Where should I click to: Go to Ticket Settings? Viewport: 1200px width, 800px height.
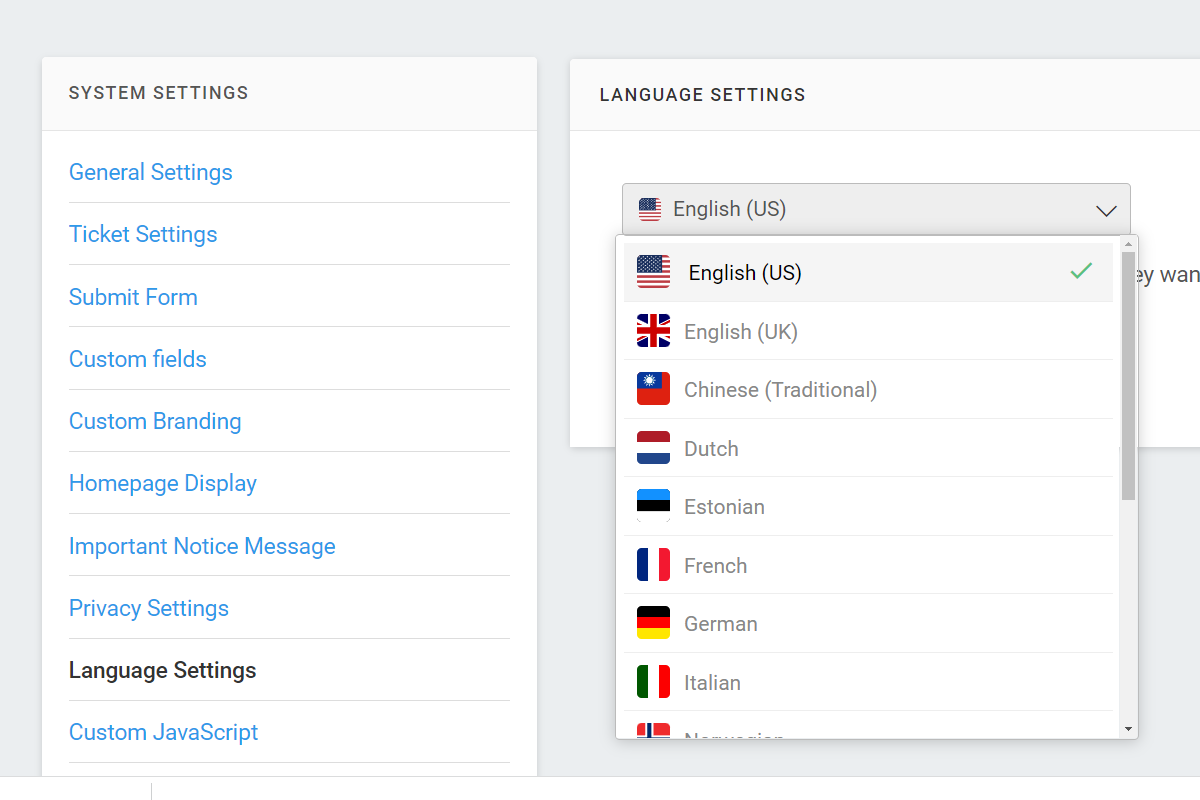click(x=143, y=234)
